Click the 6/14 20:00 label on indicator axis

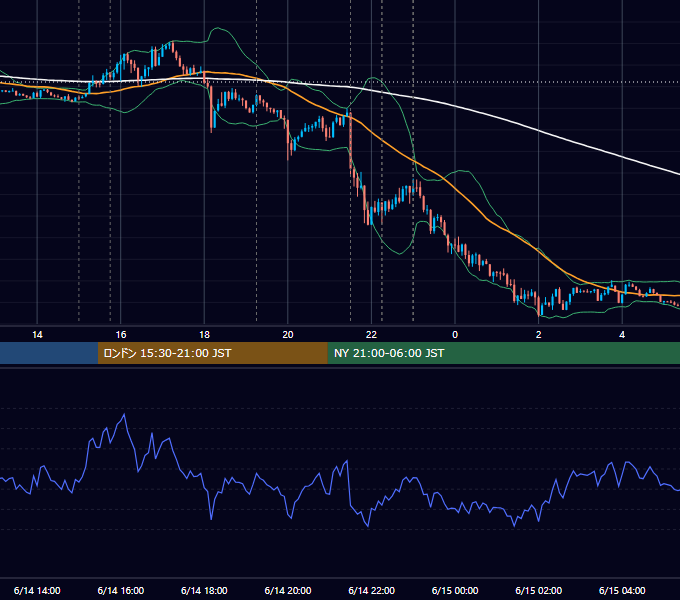(x=288, y=590)
